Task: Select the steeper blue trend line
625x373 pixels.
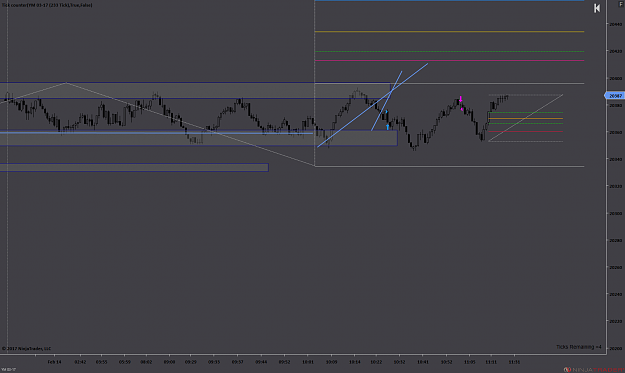Action: click(x=387, y=100)
